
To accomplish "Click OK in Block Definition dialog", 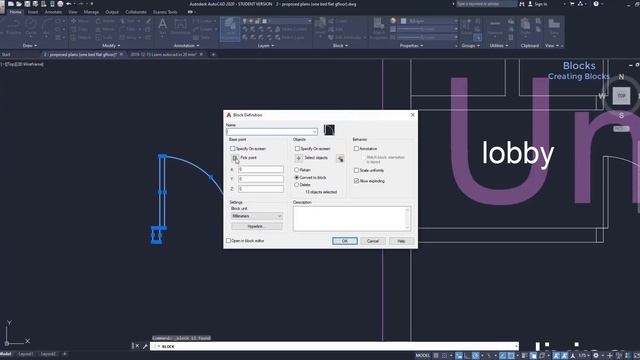I will (344, 241).
